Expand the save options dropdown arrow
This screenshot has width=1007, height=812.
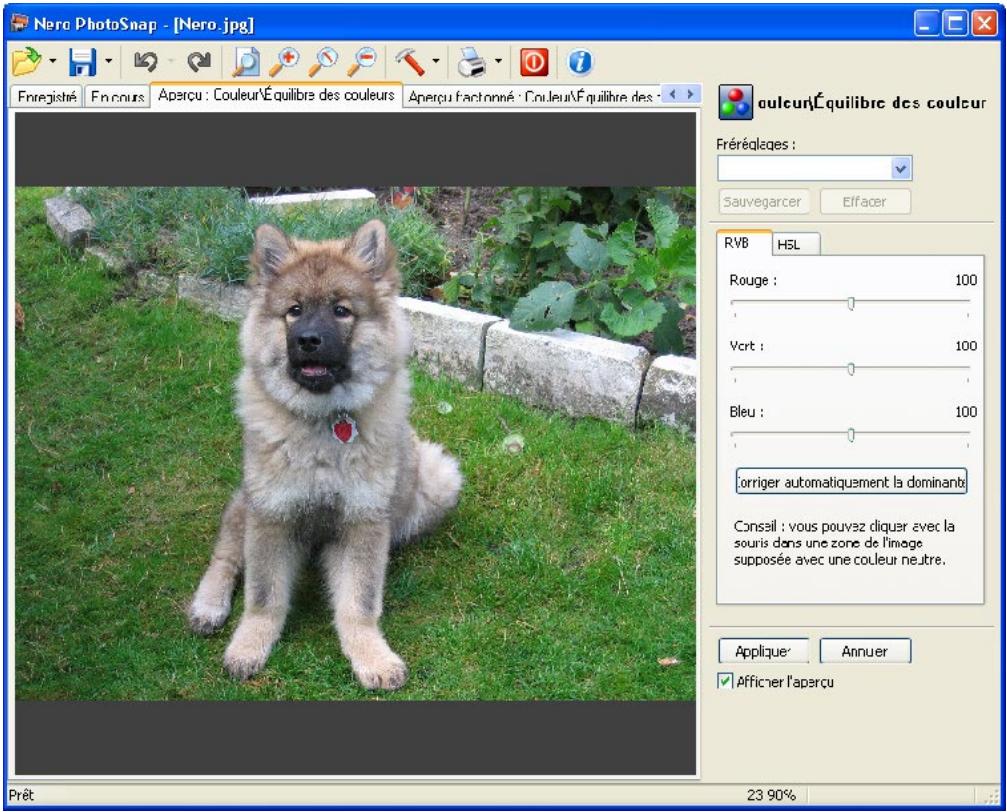coord(109,62)
